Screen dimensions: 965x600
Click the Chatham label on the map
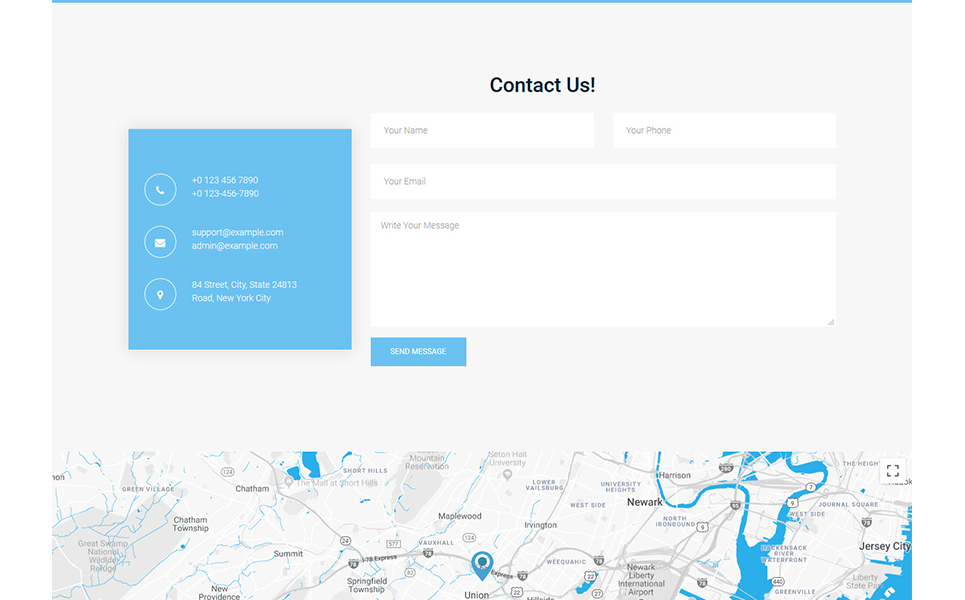252,489
